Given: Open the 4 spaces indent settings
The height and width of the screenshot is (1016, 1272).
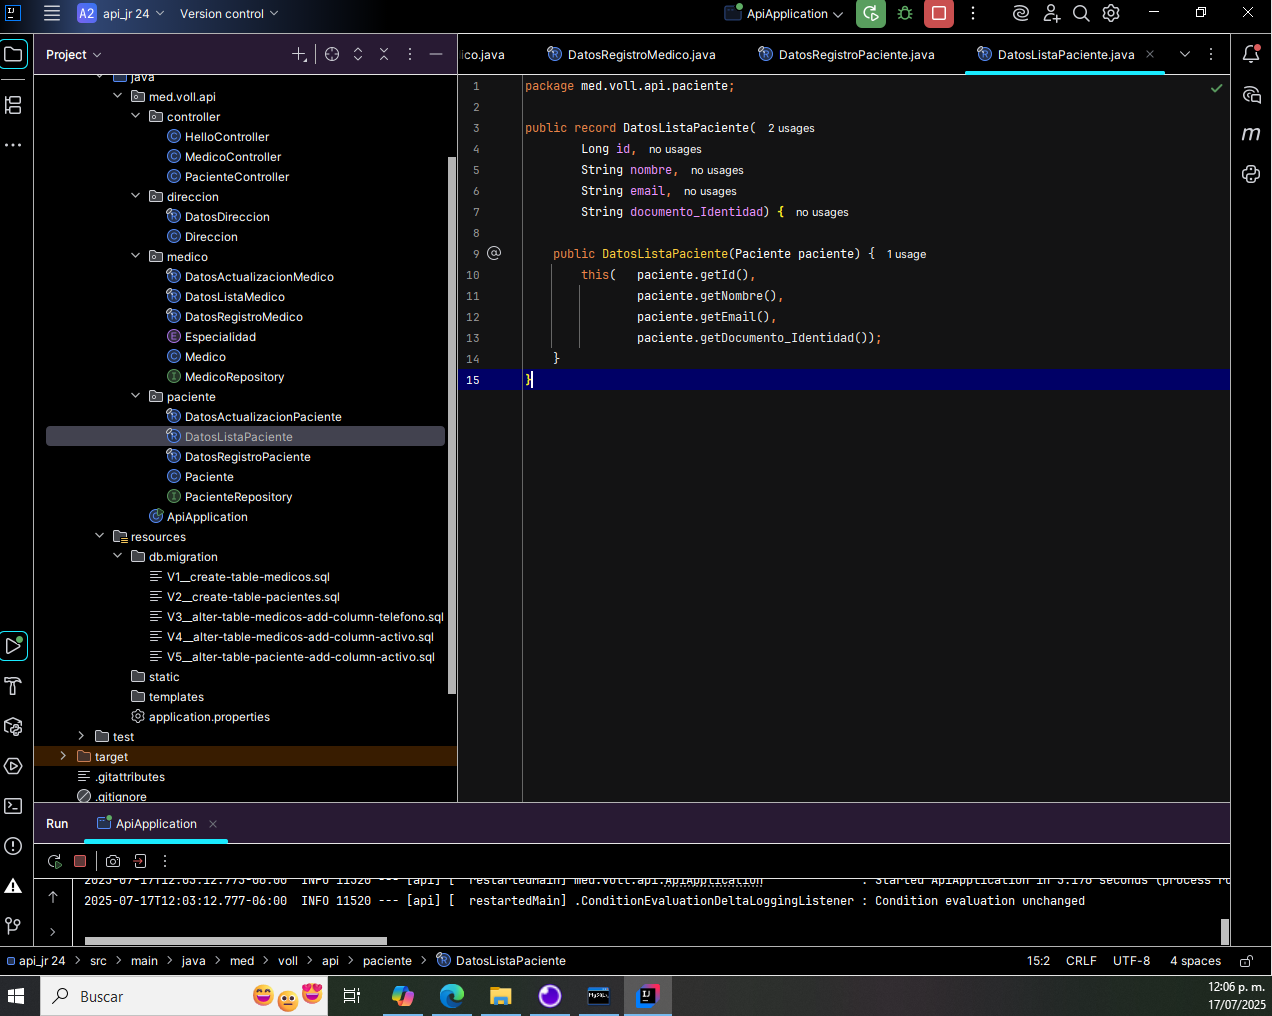Looking at the screenshot, I should point(1195,961).
